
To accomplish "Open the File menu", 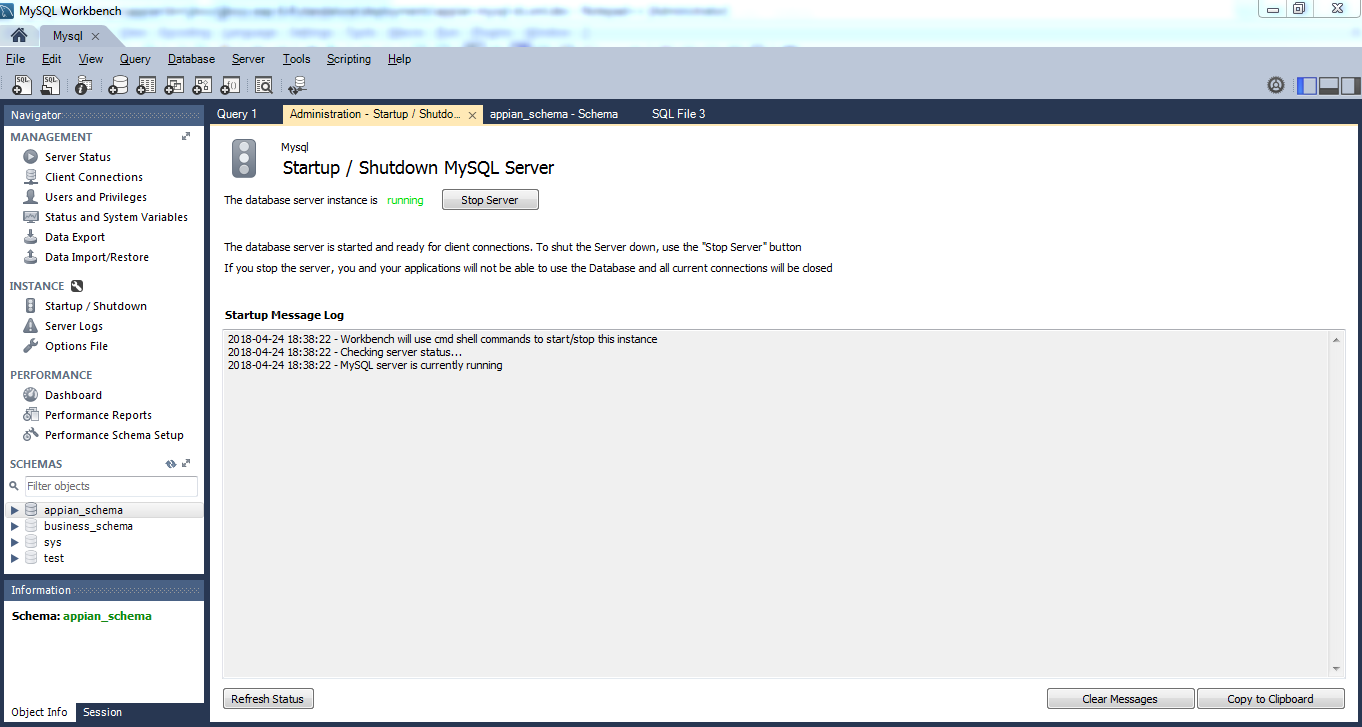I will 15,59.
